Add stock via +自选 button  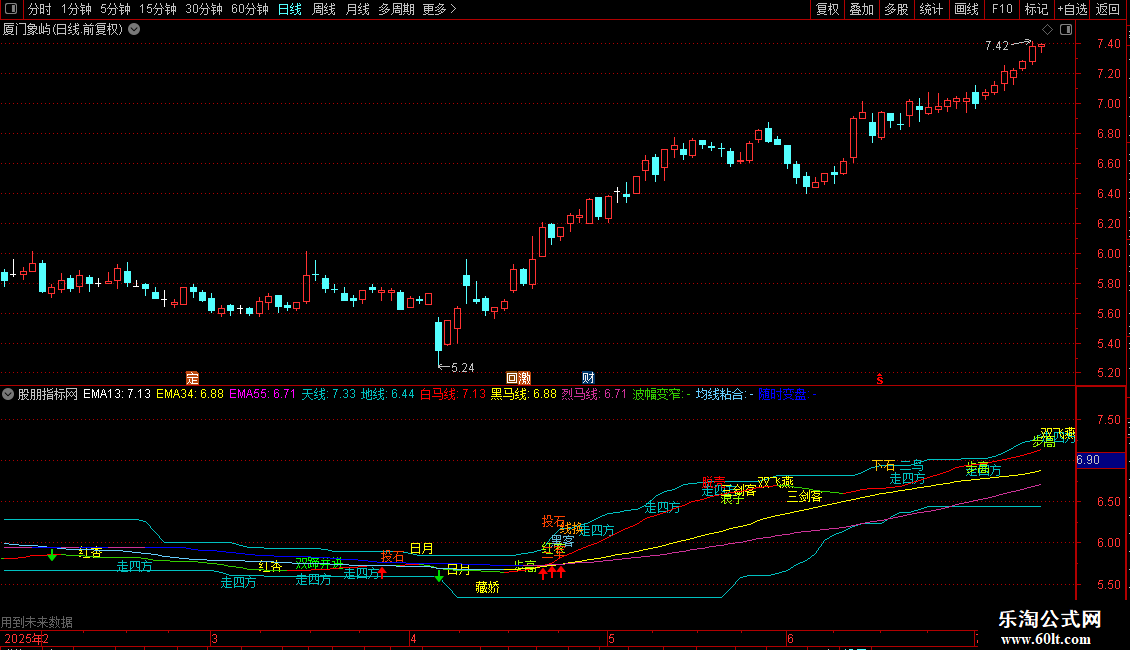pyautogui.click(x=1072, y=9)
